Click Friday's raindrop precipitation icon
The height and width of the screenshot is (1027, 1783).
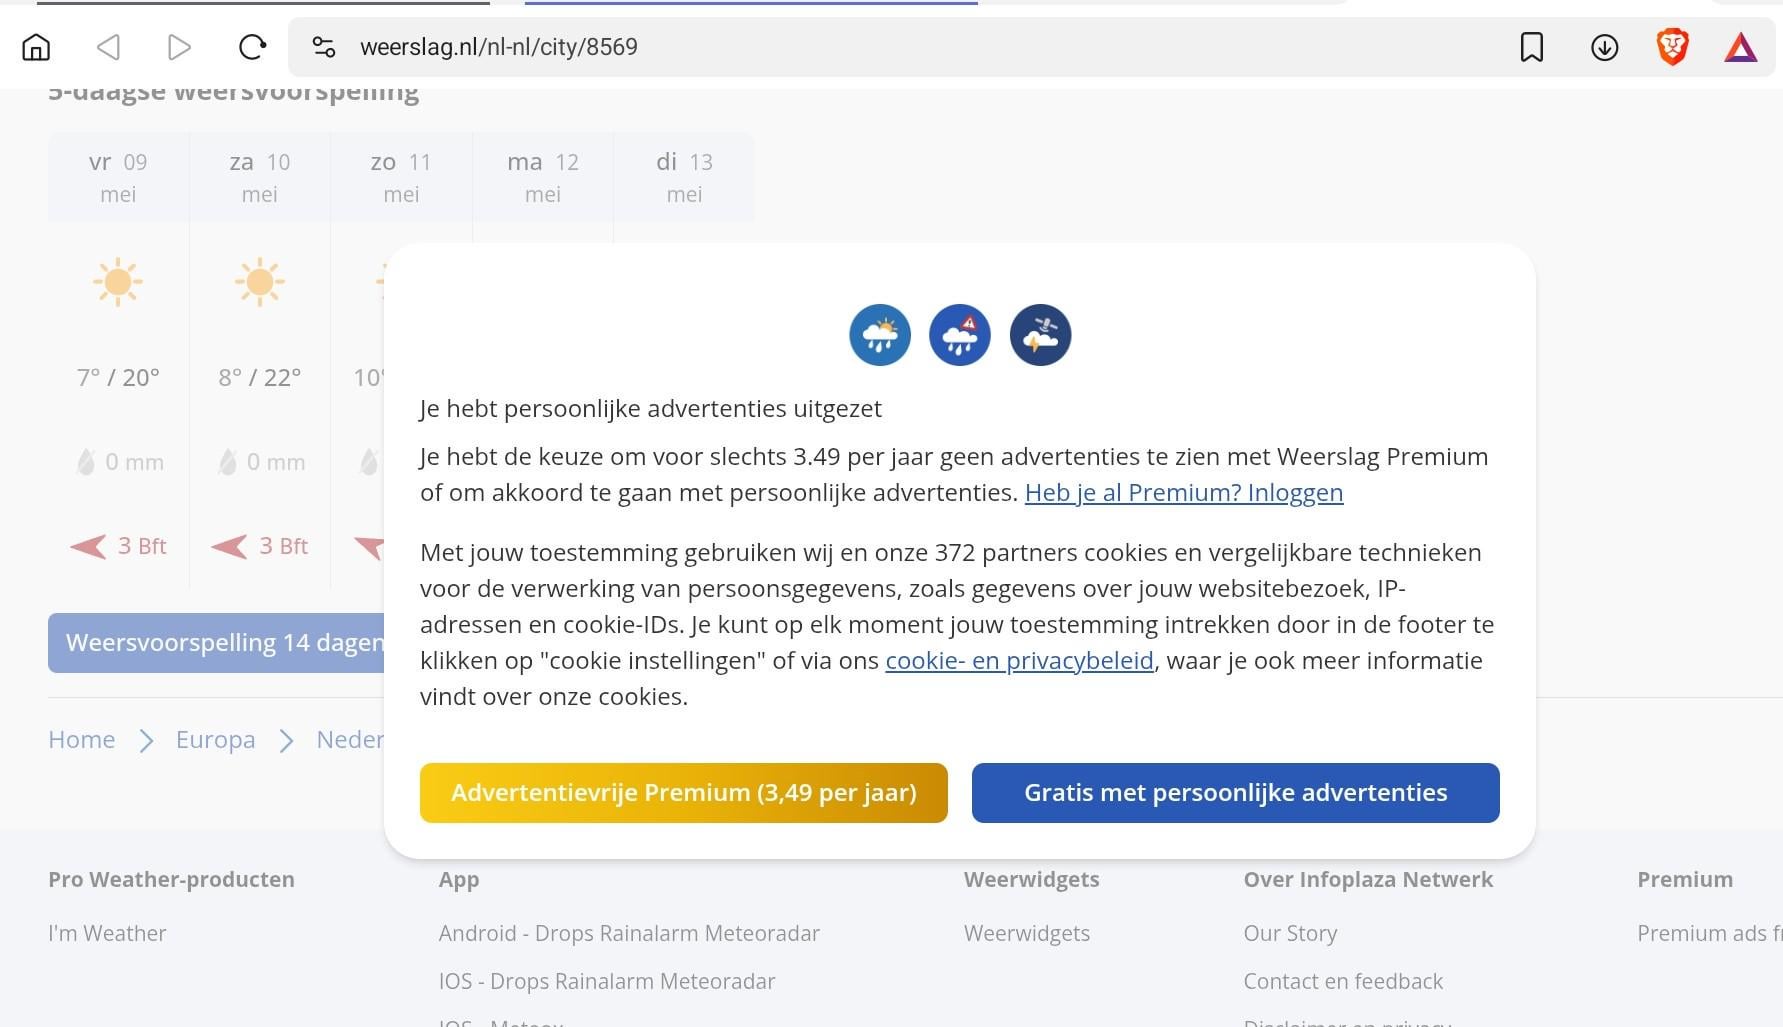coord(86,462)
